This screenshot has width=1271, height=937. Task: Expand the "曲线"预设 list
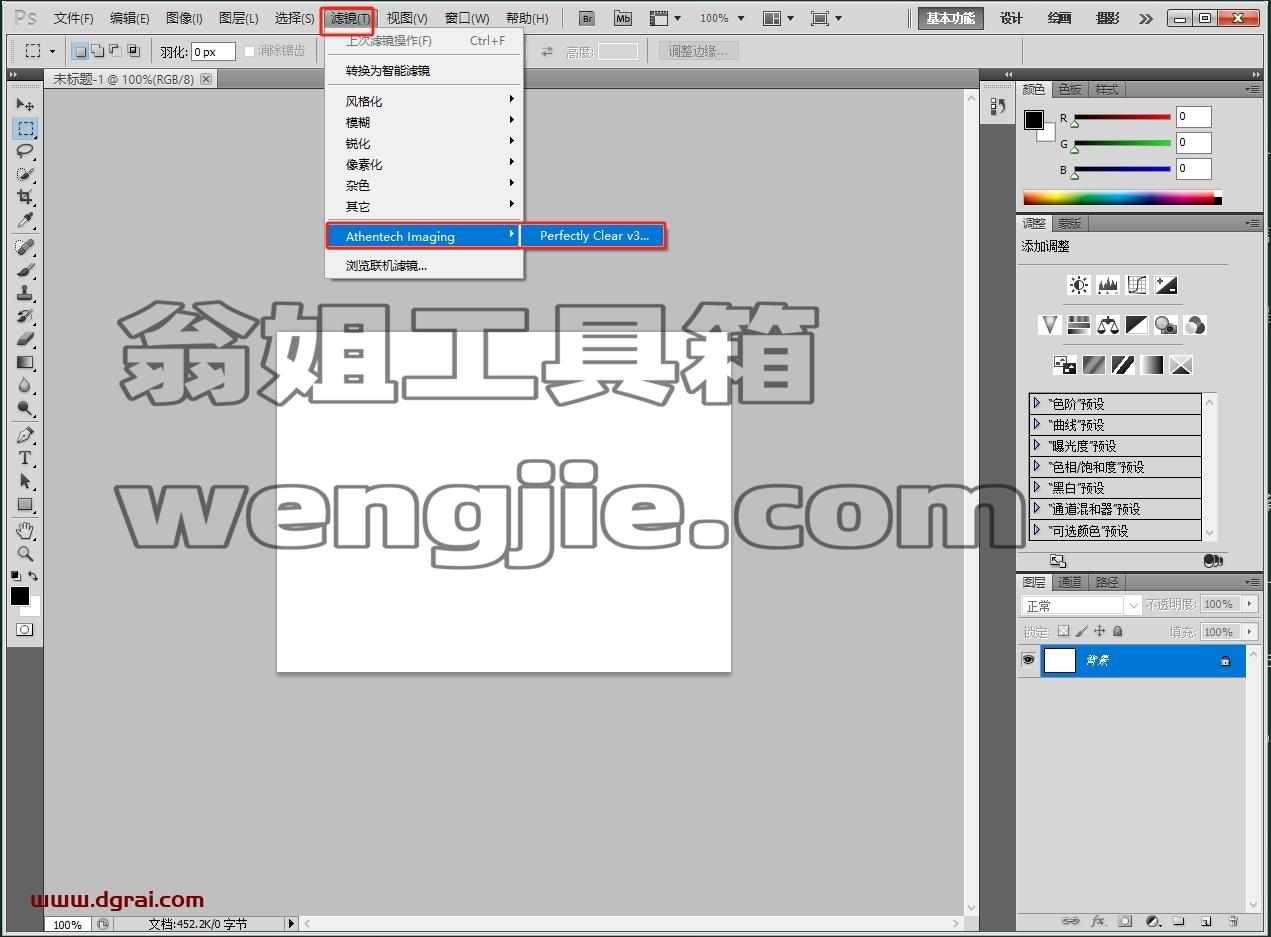coord(1037,425)
